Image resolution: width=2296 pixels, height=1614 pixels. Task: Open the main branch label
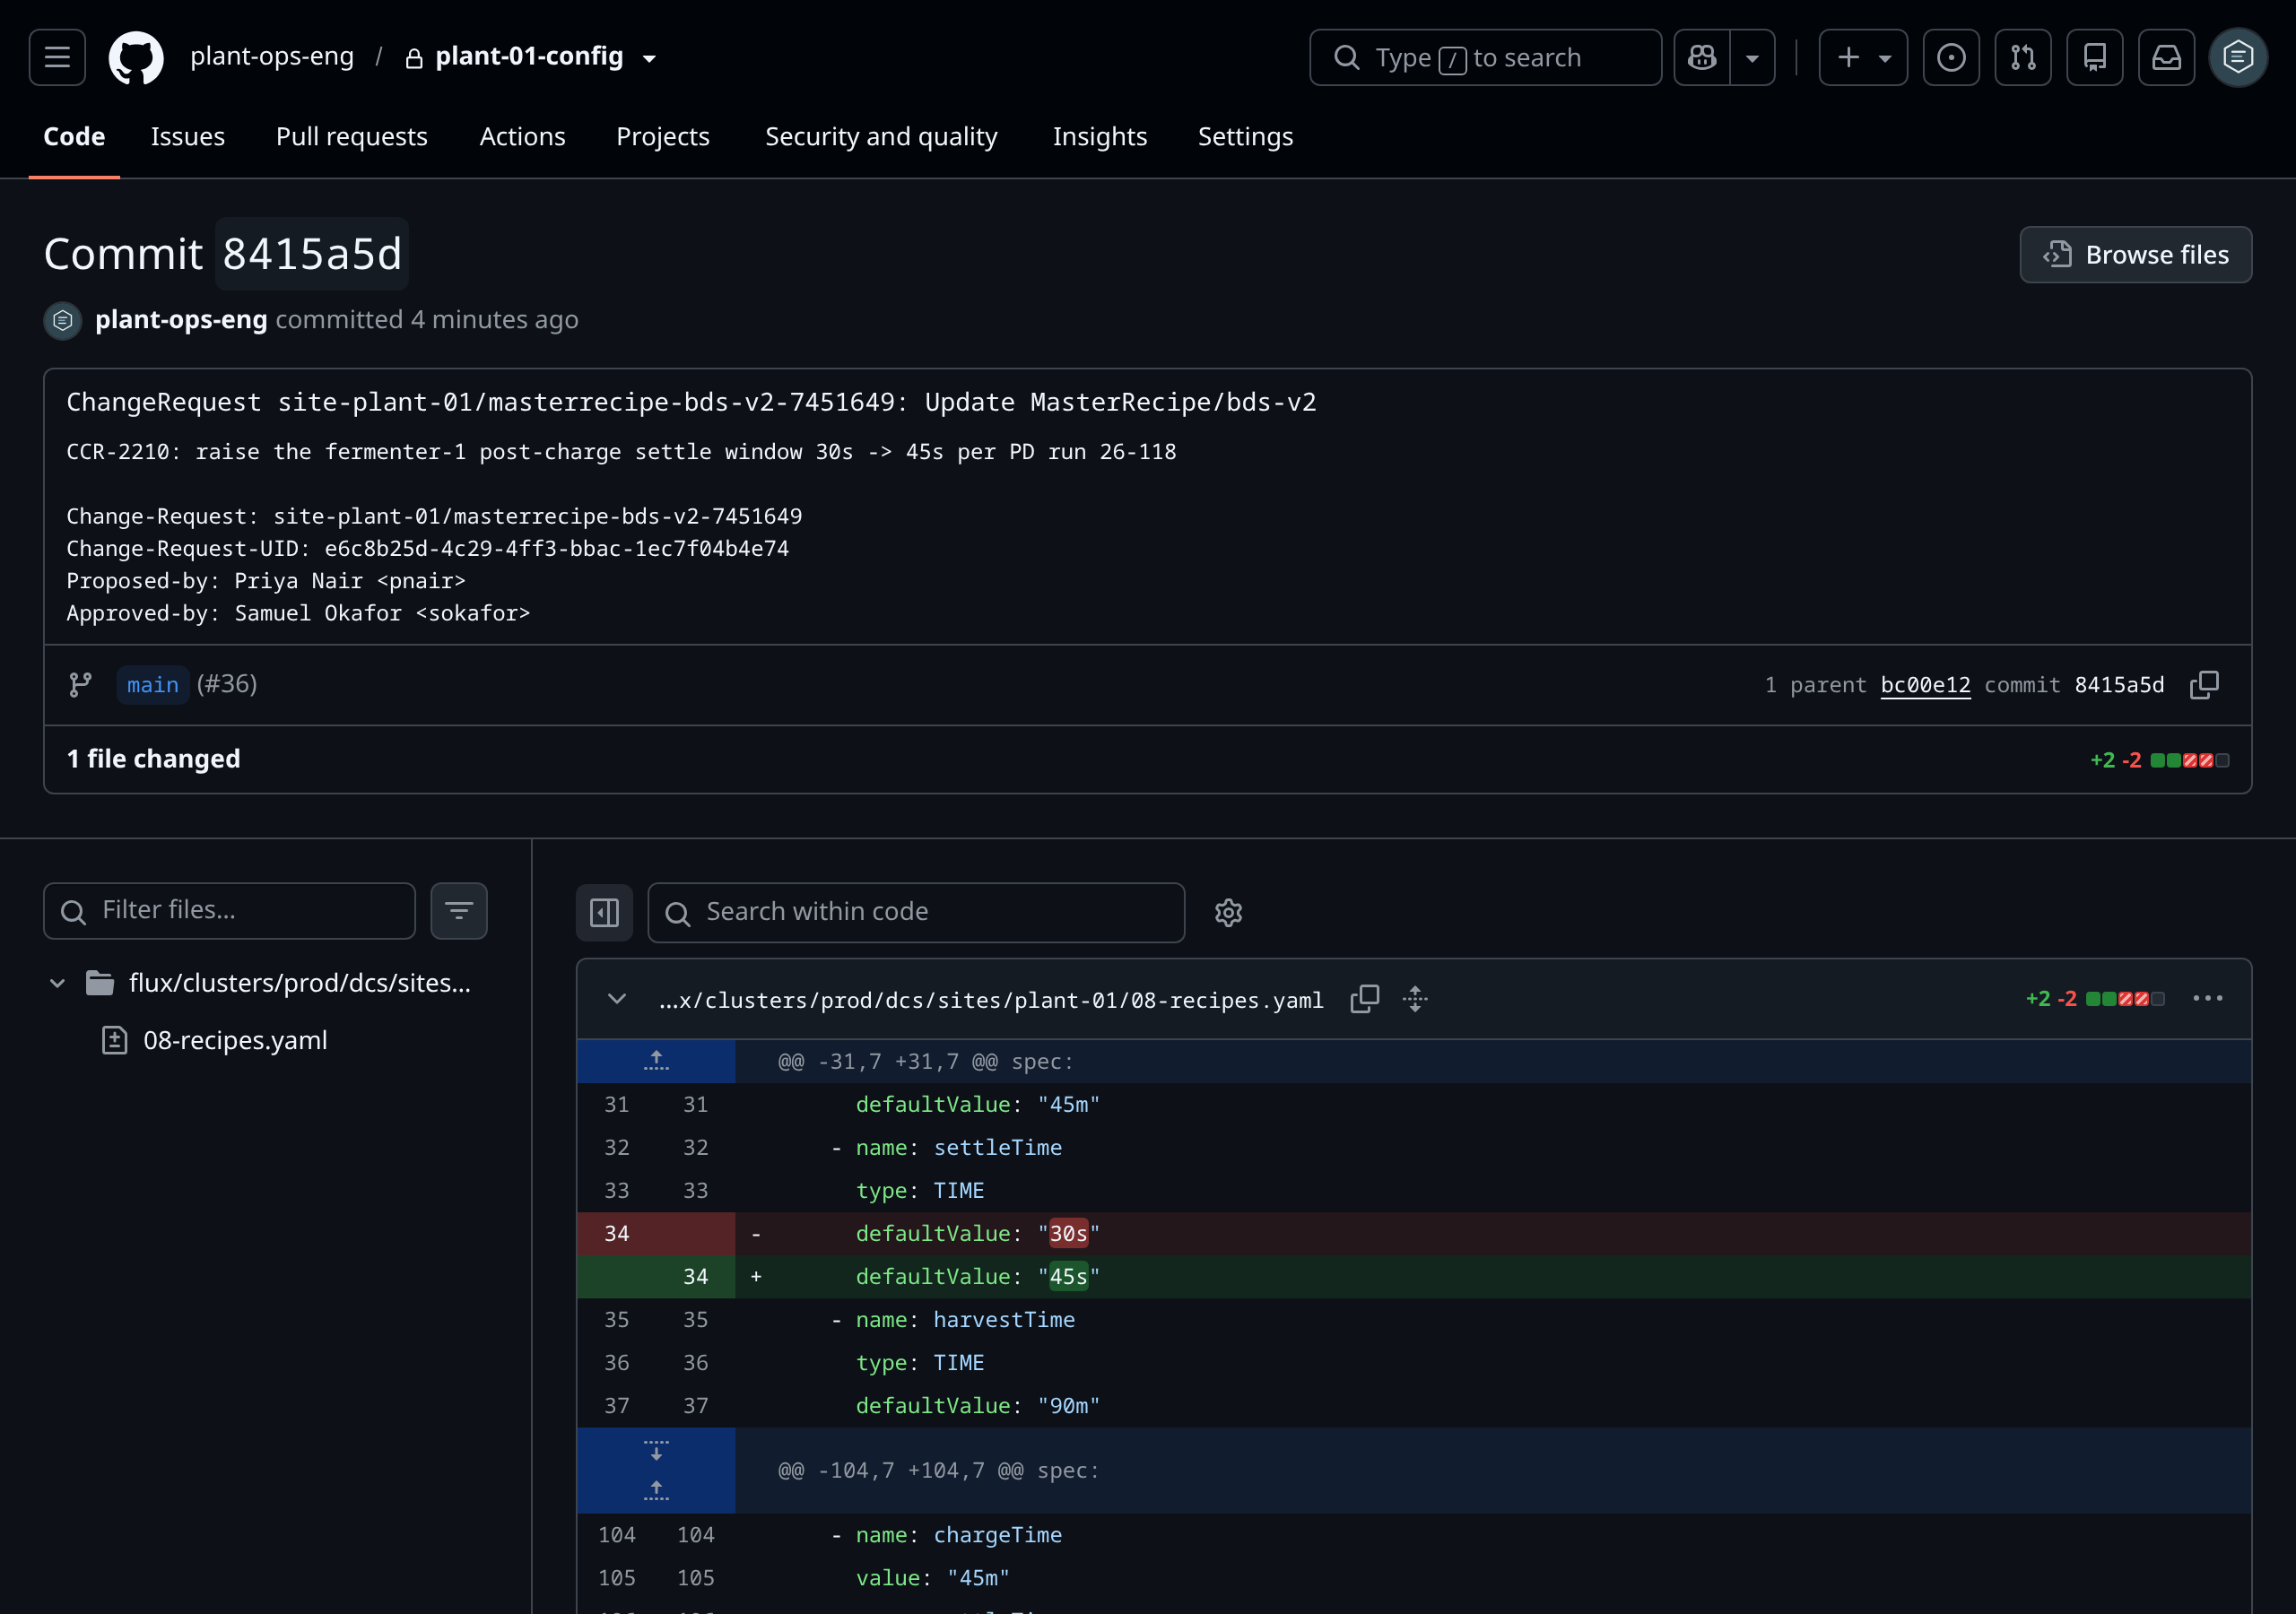click(x=153, y=685)
